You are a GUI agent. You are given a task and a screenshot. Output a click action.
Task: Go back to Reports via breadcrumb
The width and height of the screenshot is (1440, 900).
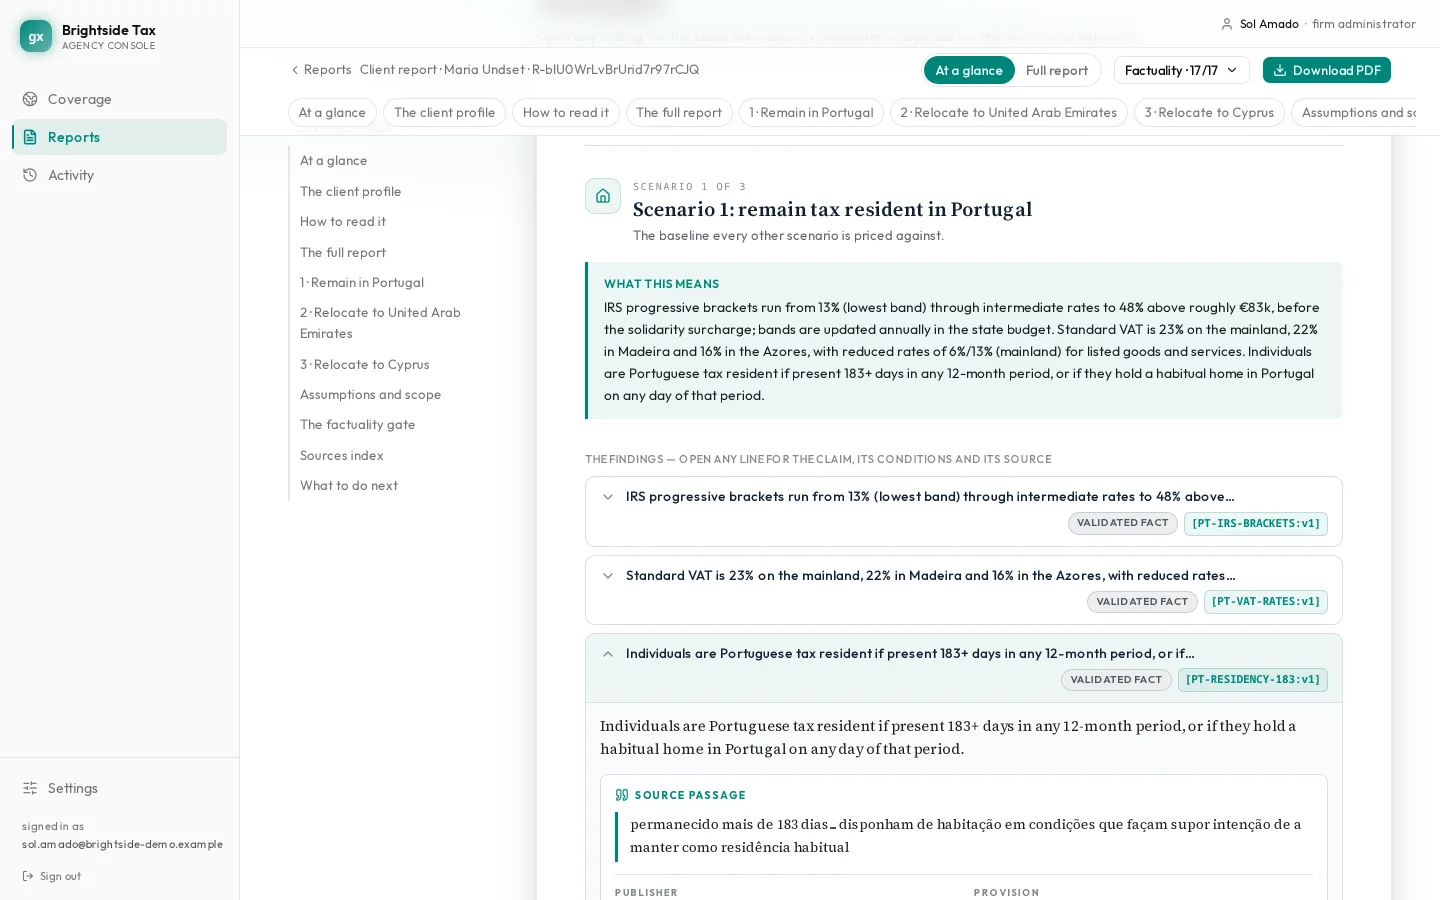[x=321, y=70]
